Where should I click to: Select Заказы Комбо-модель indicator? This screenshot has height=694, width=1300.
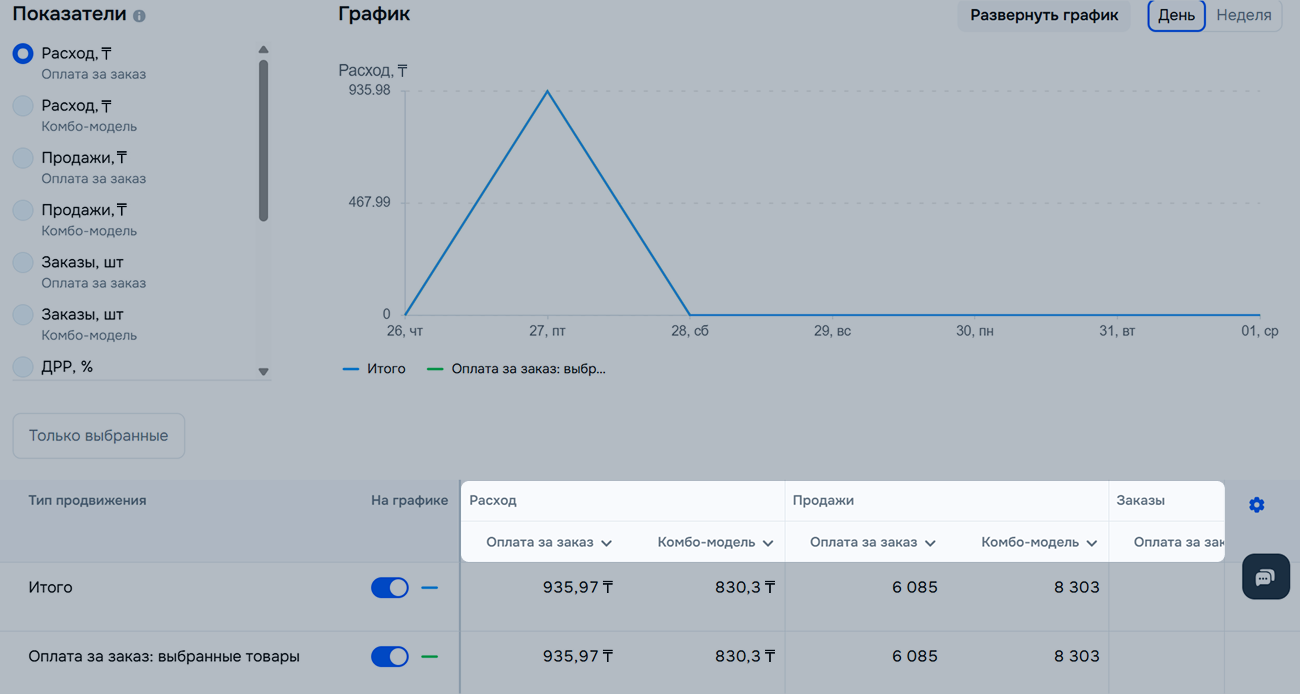point(23,315)
